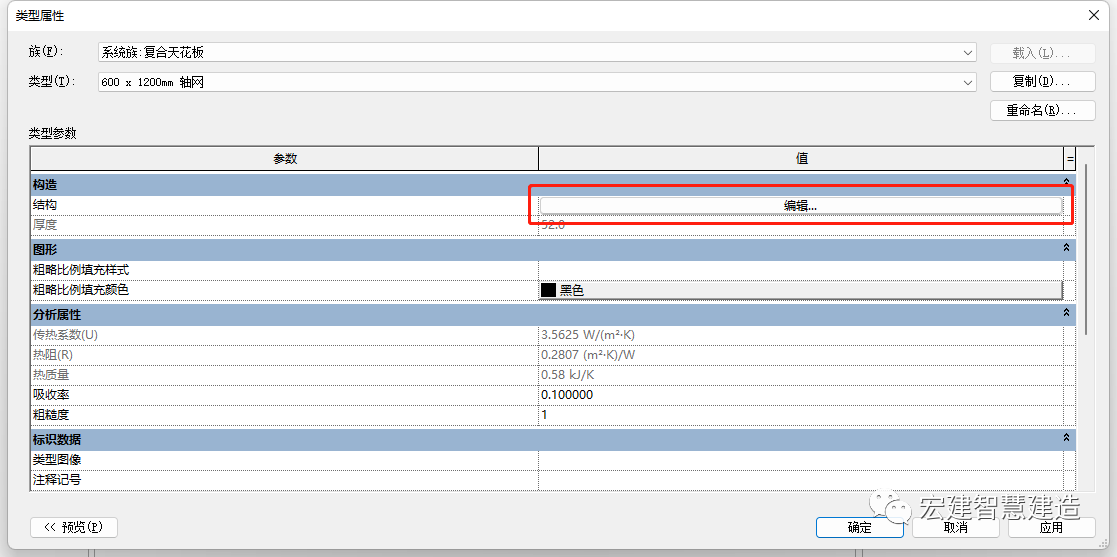Close the 类型属性 dialog

point(1093,14)
